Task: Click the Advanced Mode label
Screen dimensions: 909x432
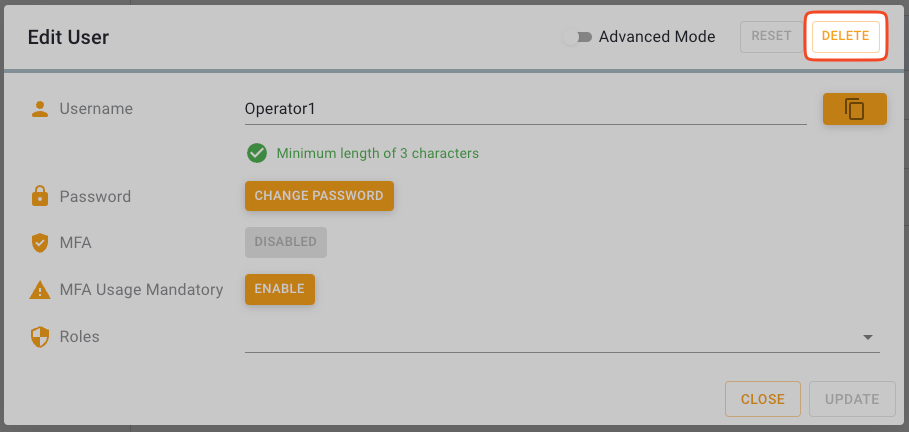Action: 657,37
